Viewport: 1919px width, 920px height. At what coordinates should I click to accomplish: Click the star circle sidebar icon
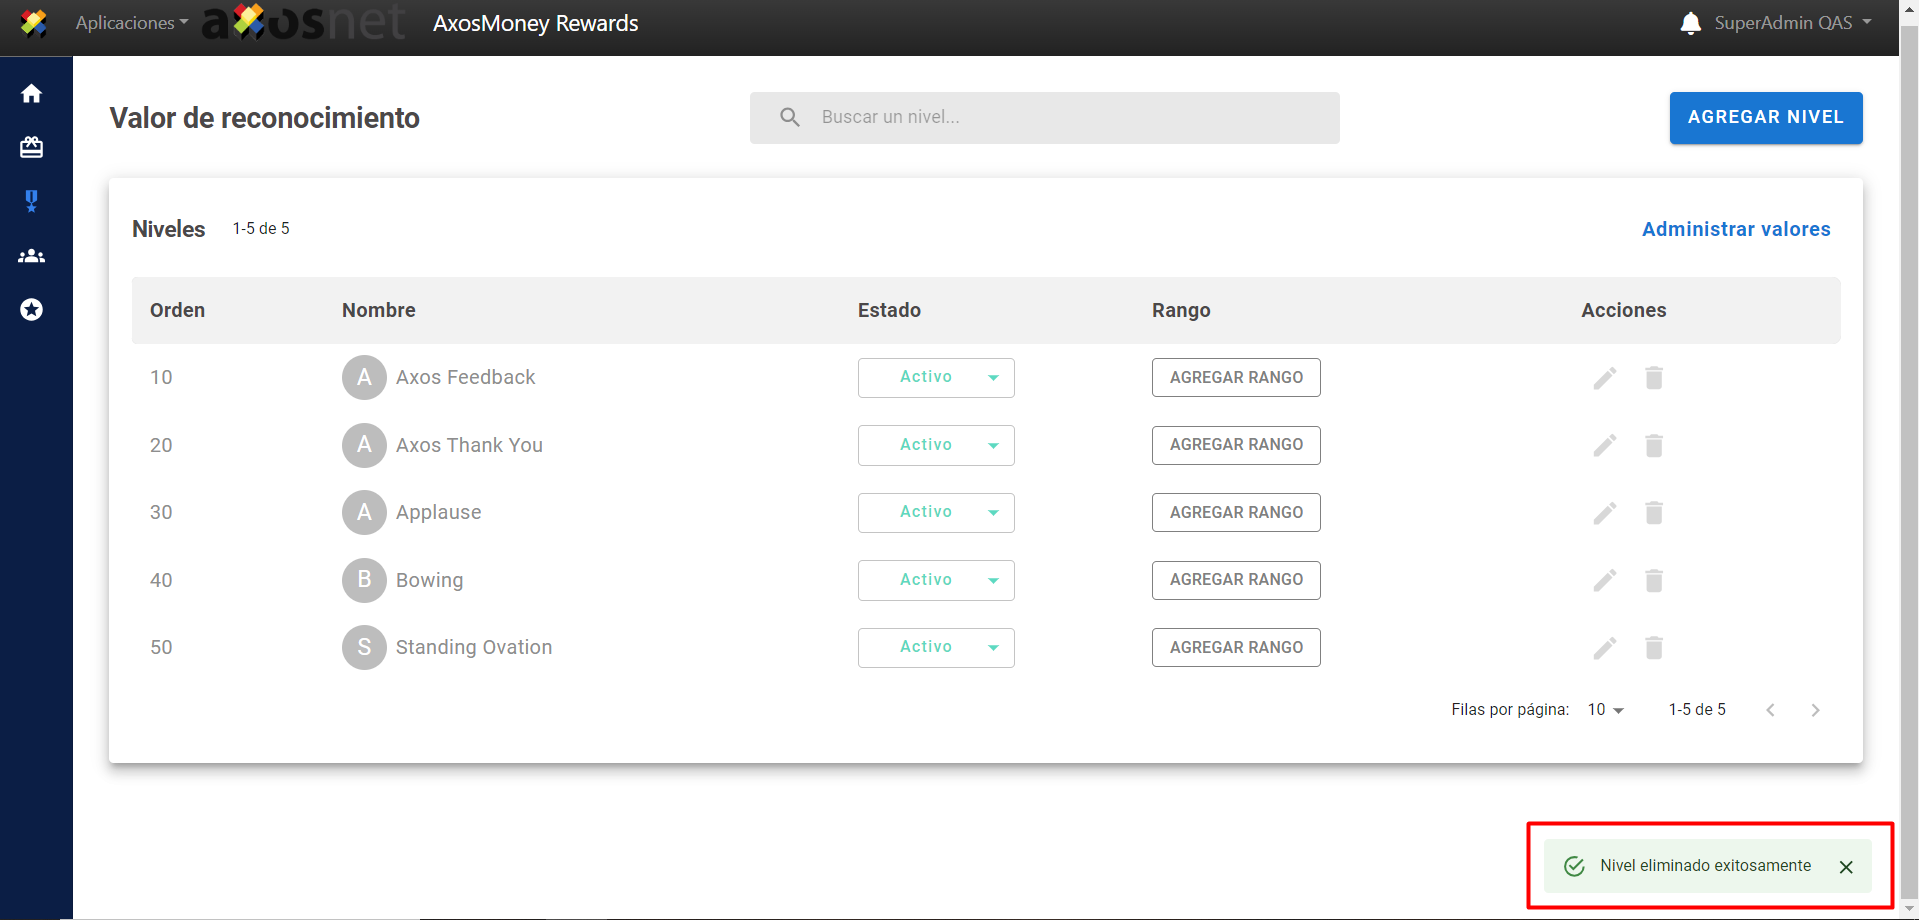click(x=32, y=310)
